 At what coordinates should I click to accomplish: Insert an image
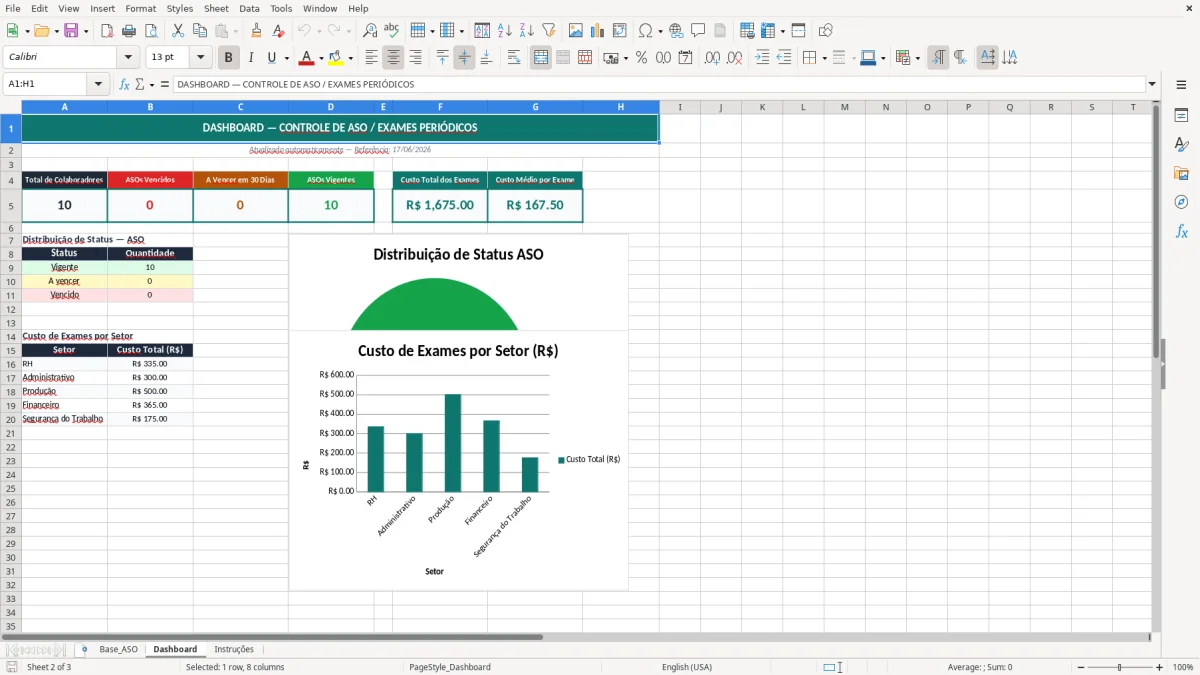576,31
